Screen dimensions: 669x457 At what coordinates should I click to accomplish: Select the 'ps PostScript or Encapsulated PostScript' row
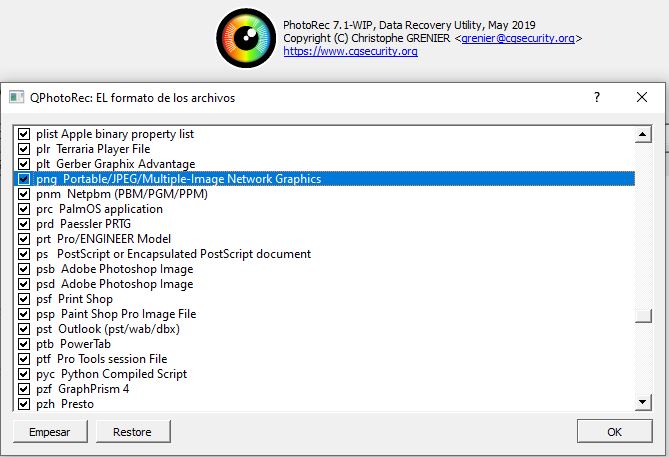tap(324, 254)
